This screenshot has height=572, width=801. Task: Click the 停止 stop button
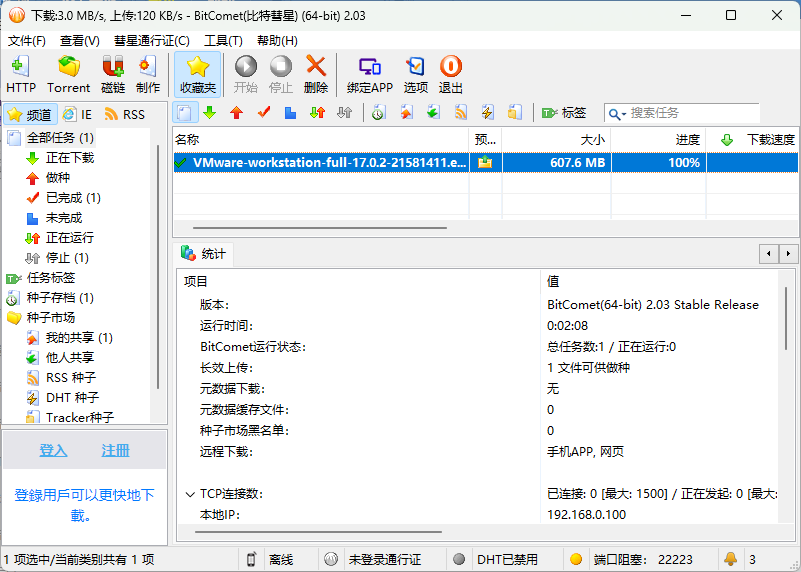280,74
